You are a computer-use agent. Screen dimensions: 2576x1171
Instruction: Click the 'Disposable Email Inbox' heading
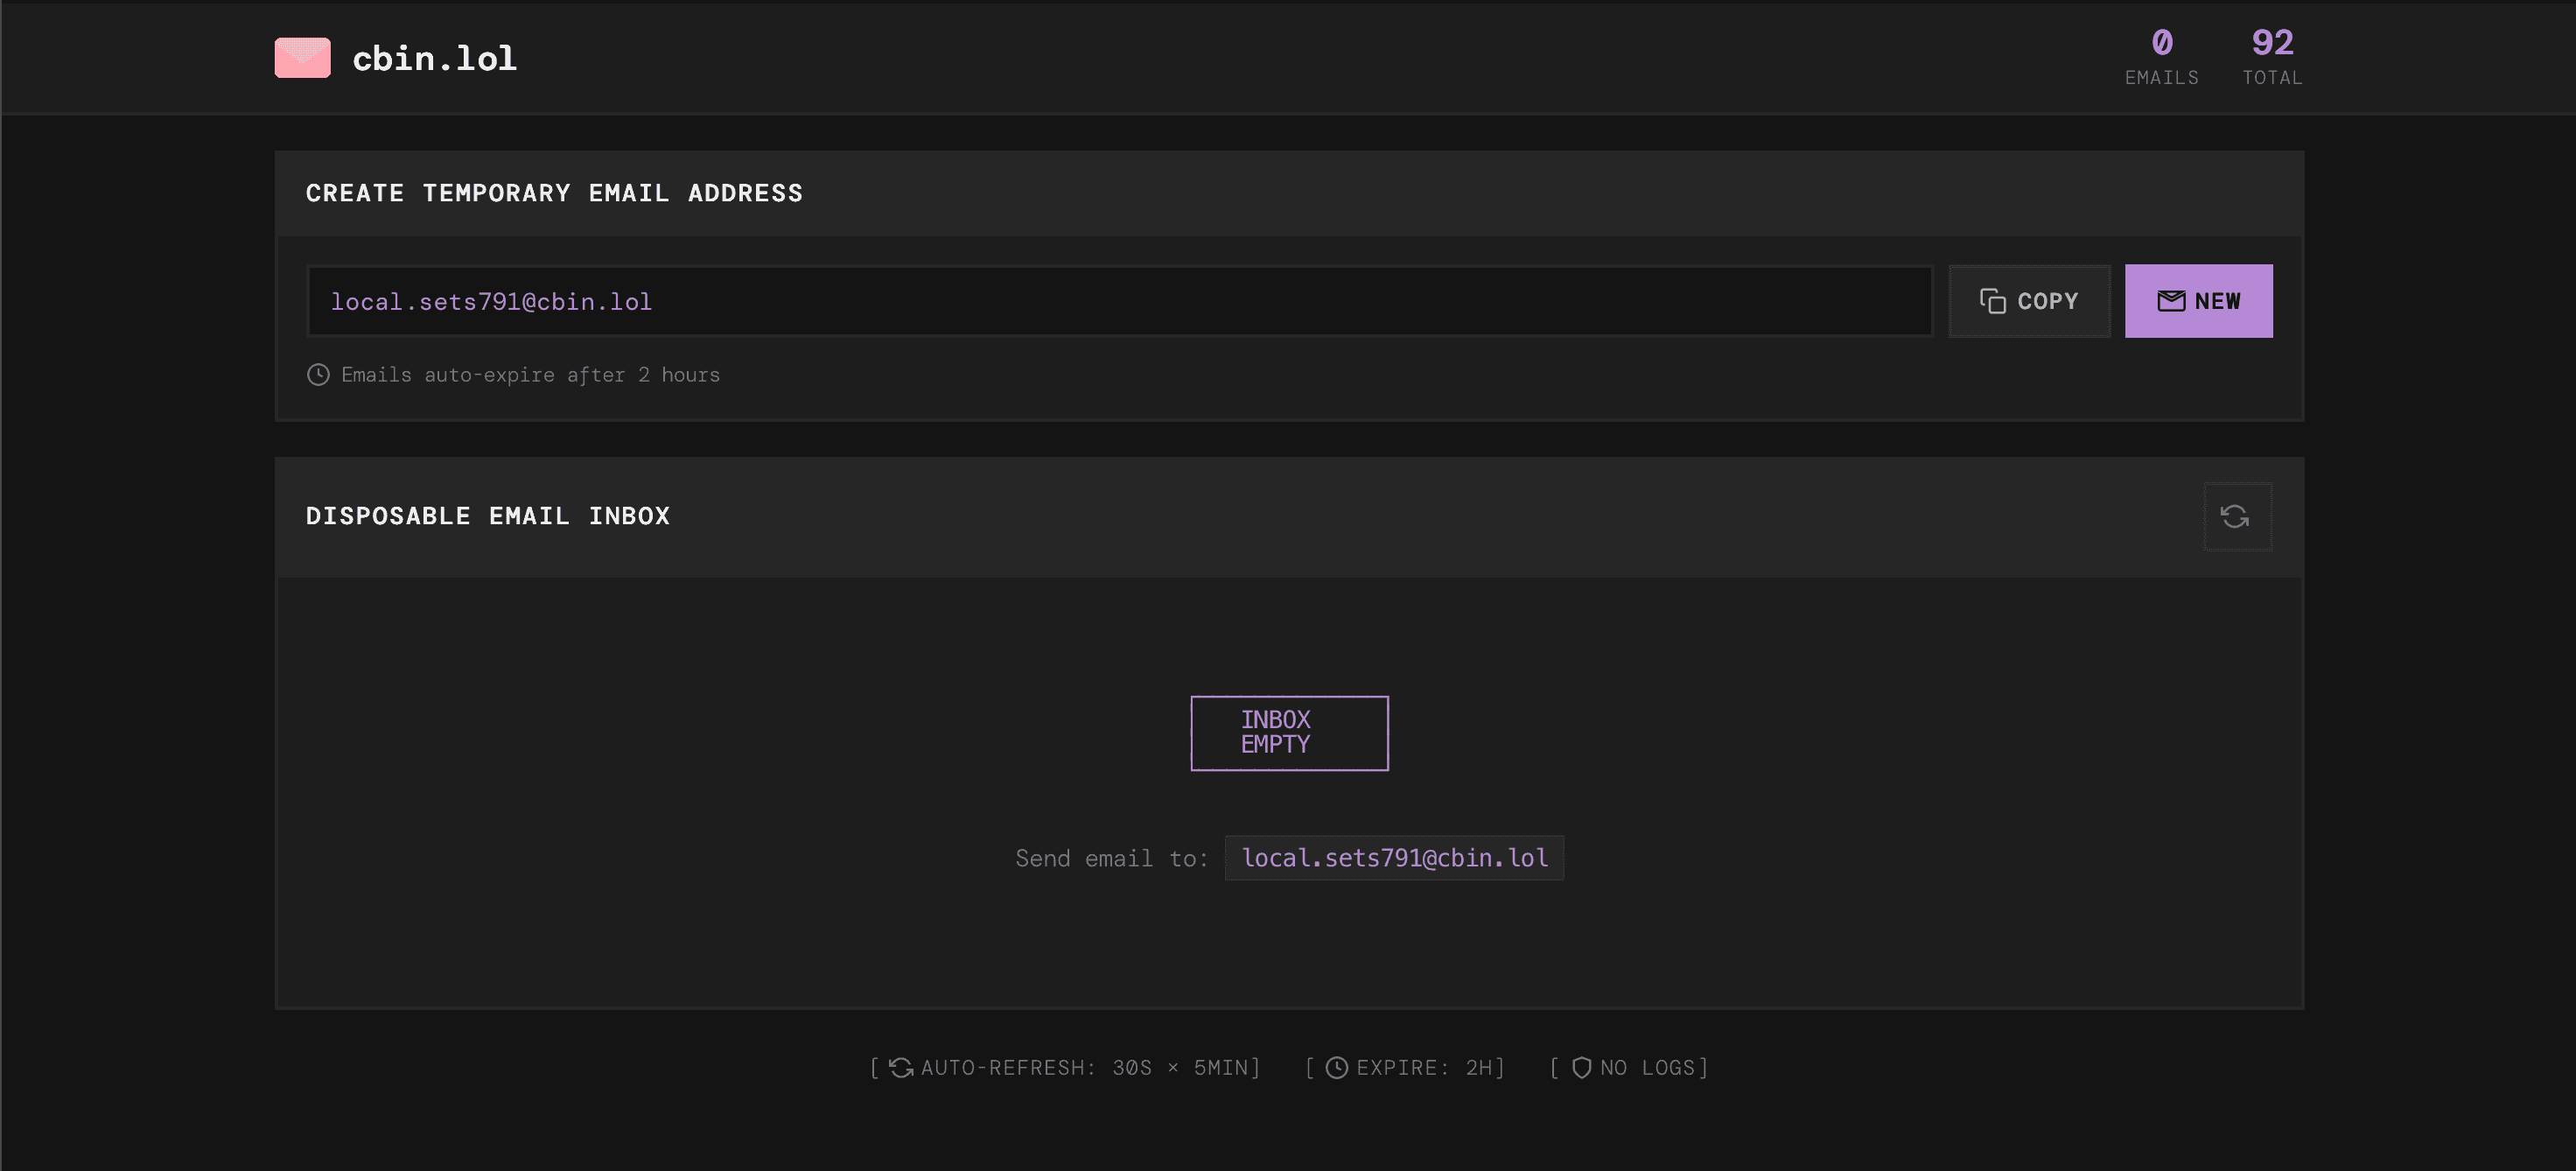tap(488, 516)
